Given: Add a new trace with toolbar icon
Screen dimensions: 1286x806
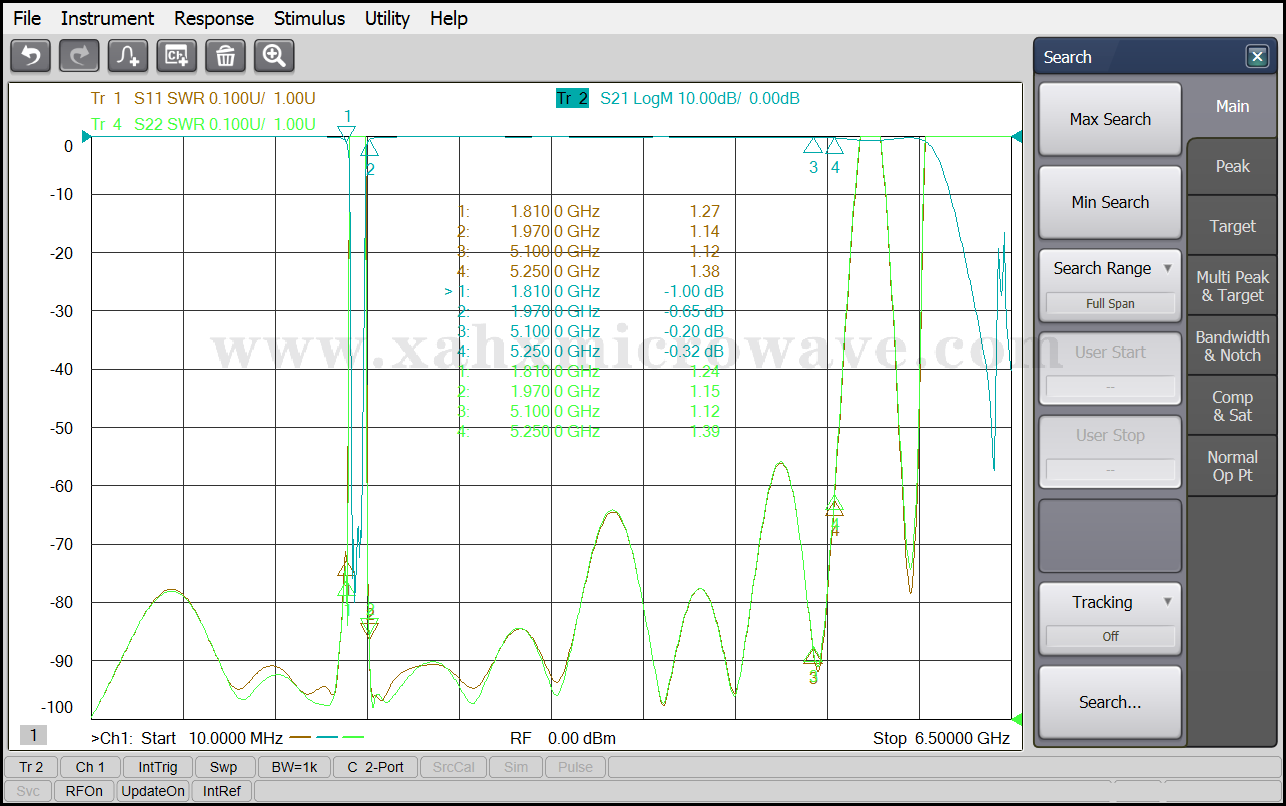Looking at the screenshot, I should [128, 56].
